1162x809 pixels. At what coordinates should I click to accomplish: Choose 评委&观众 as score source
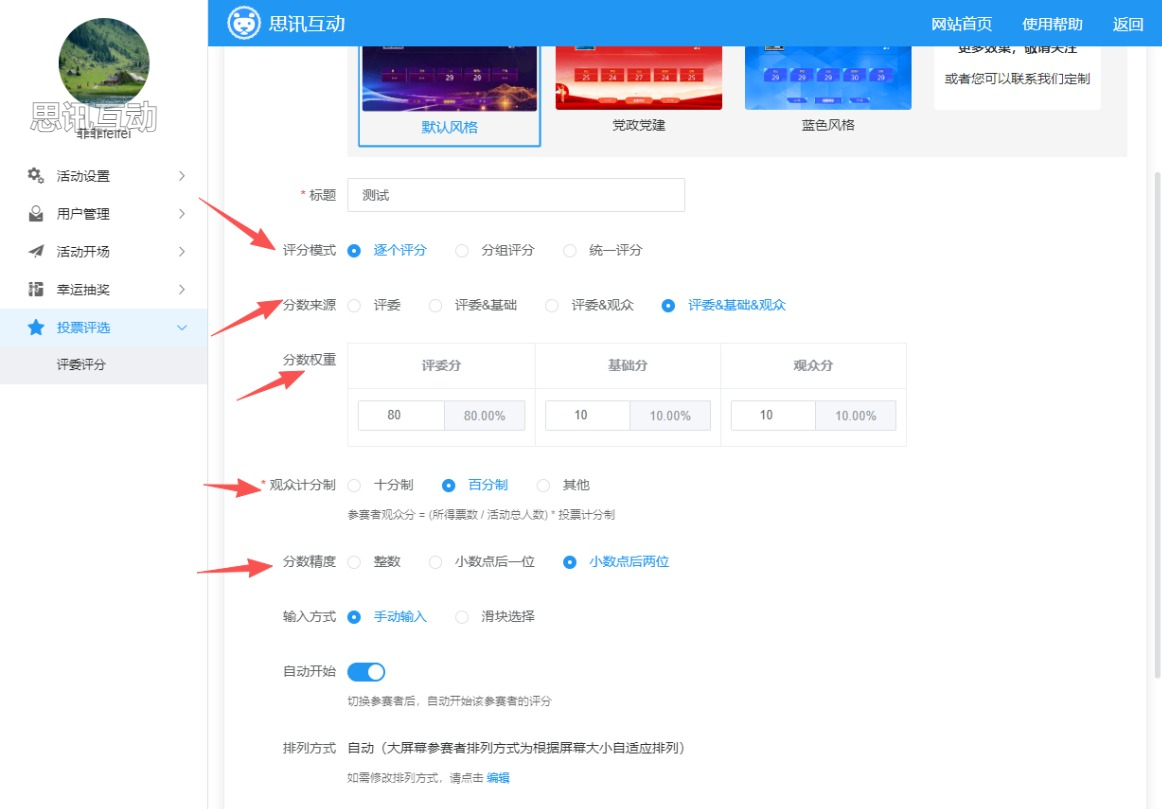click(552, 306)
